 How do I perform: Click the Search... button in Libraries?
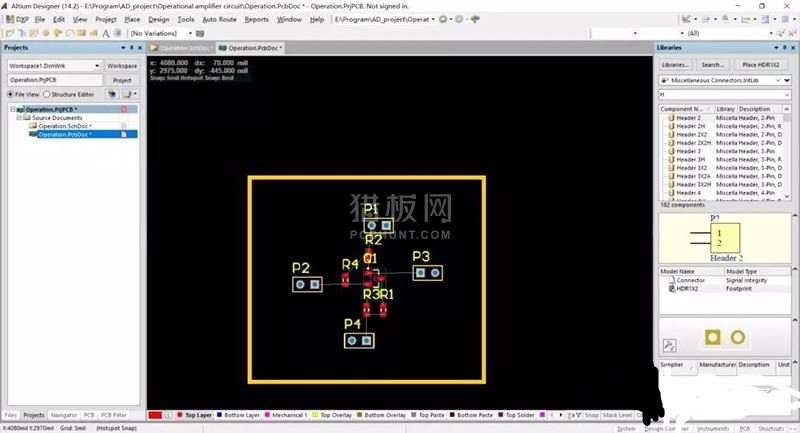[x=712, y=65]
